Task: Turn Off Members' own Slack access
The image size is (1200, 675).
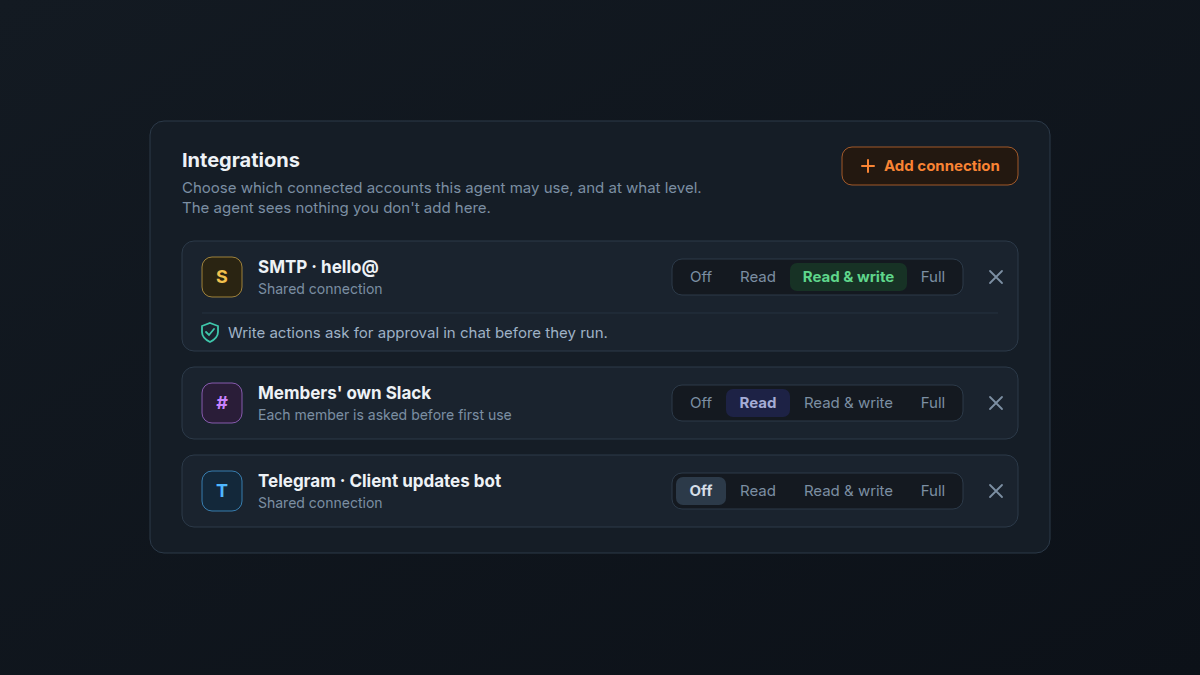Action: [x=701, y=403]
